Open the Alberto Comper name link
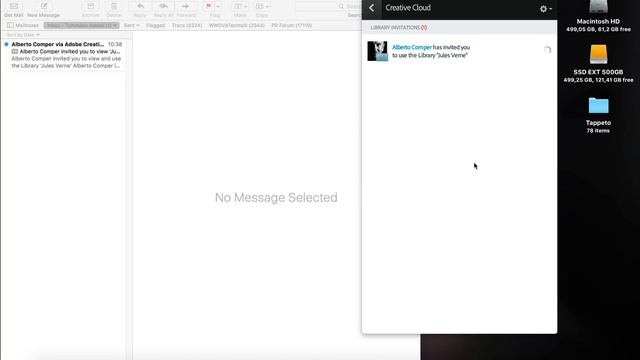 (x=411, y=47)
